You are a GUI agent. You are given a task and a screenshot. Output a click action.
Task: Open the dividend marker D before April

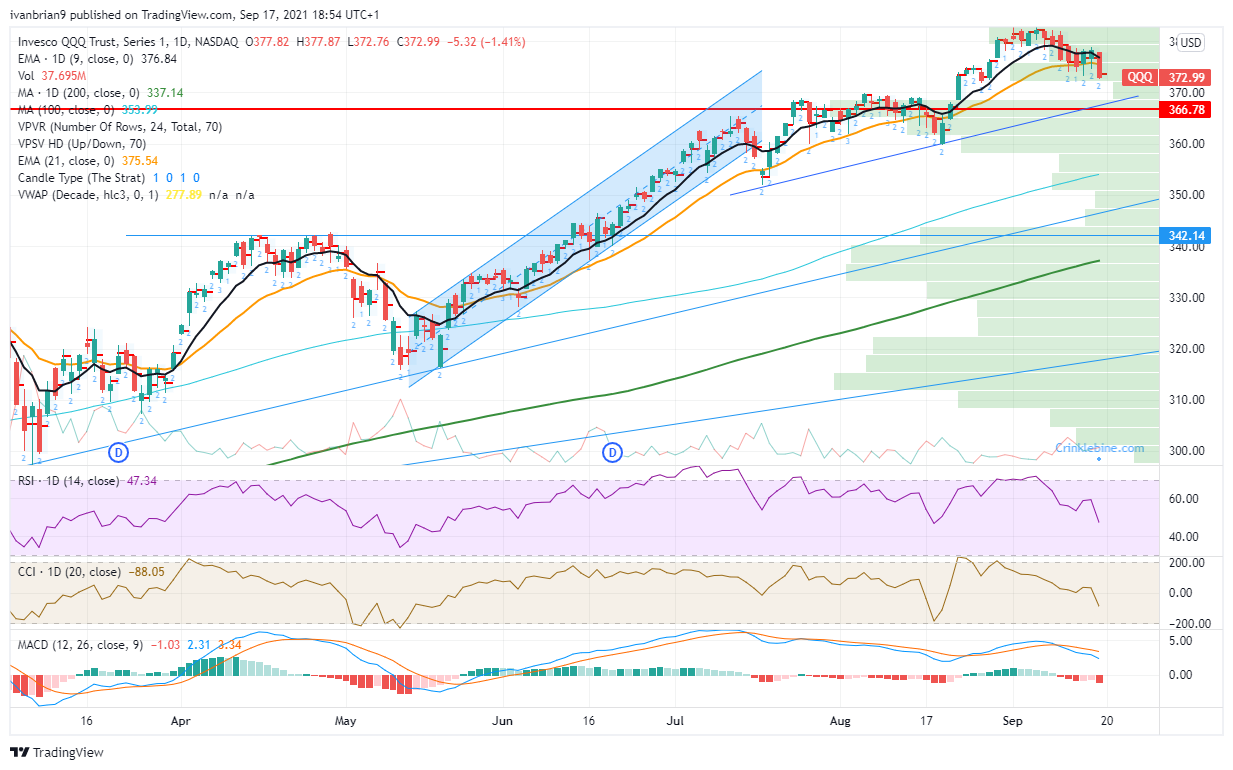(118, 452)
